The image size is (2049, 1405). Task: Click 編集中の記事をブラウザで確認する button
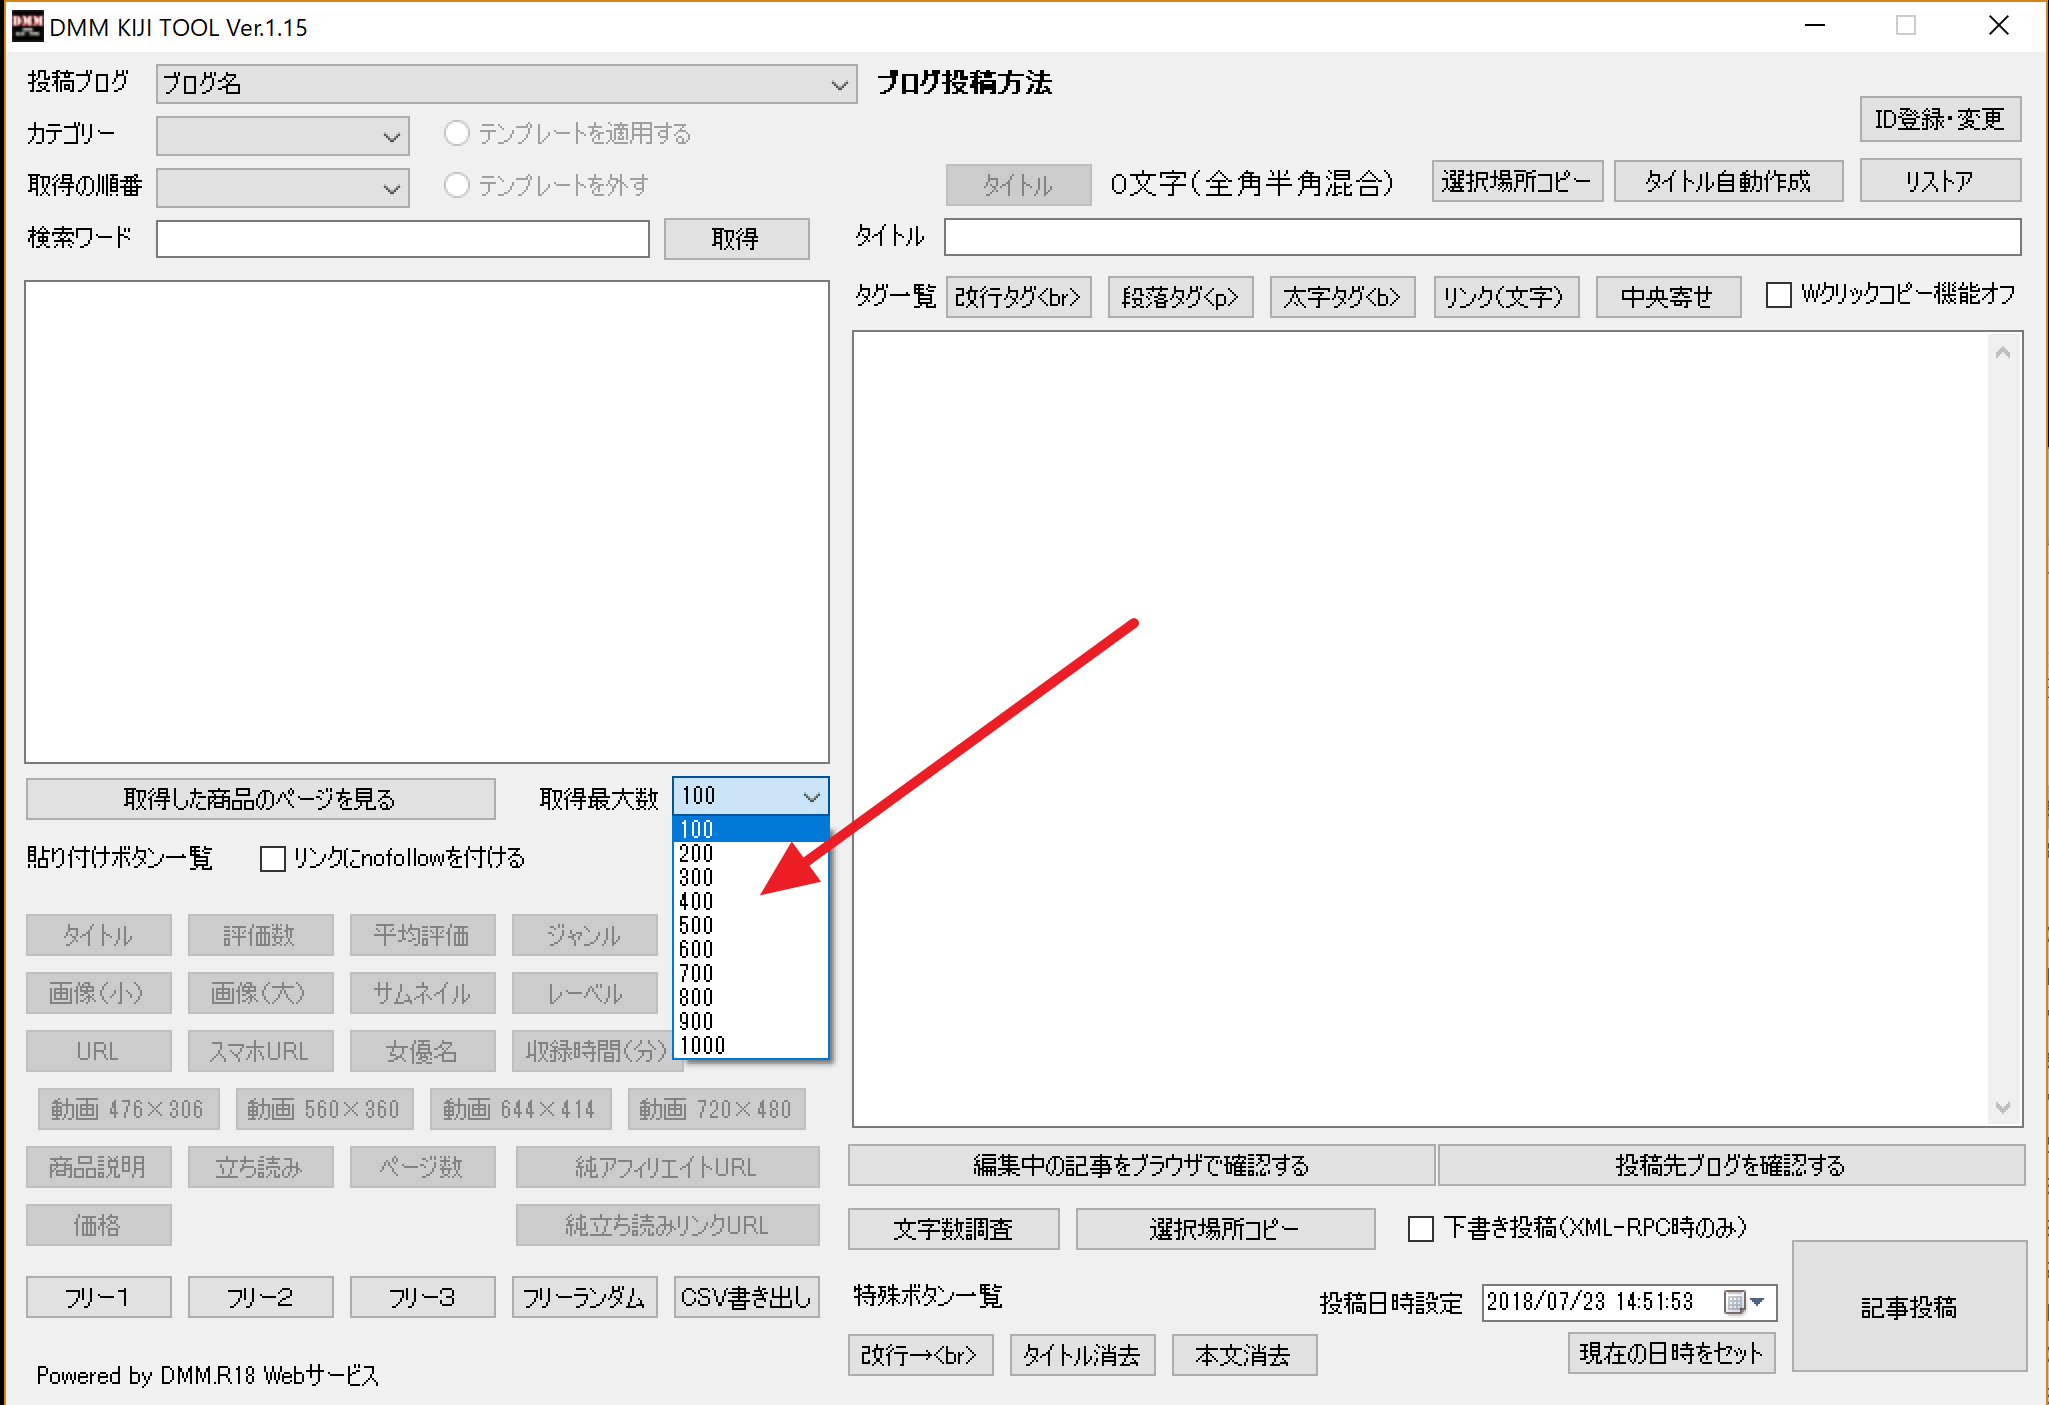click(x=1141, y=1165)
